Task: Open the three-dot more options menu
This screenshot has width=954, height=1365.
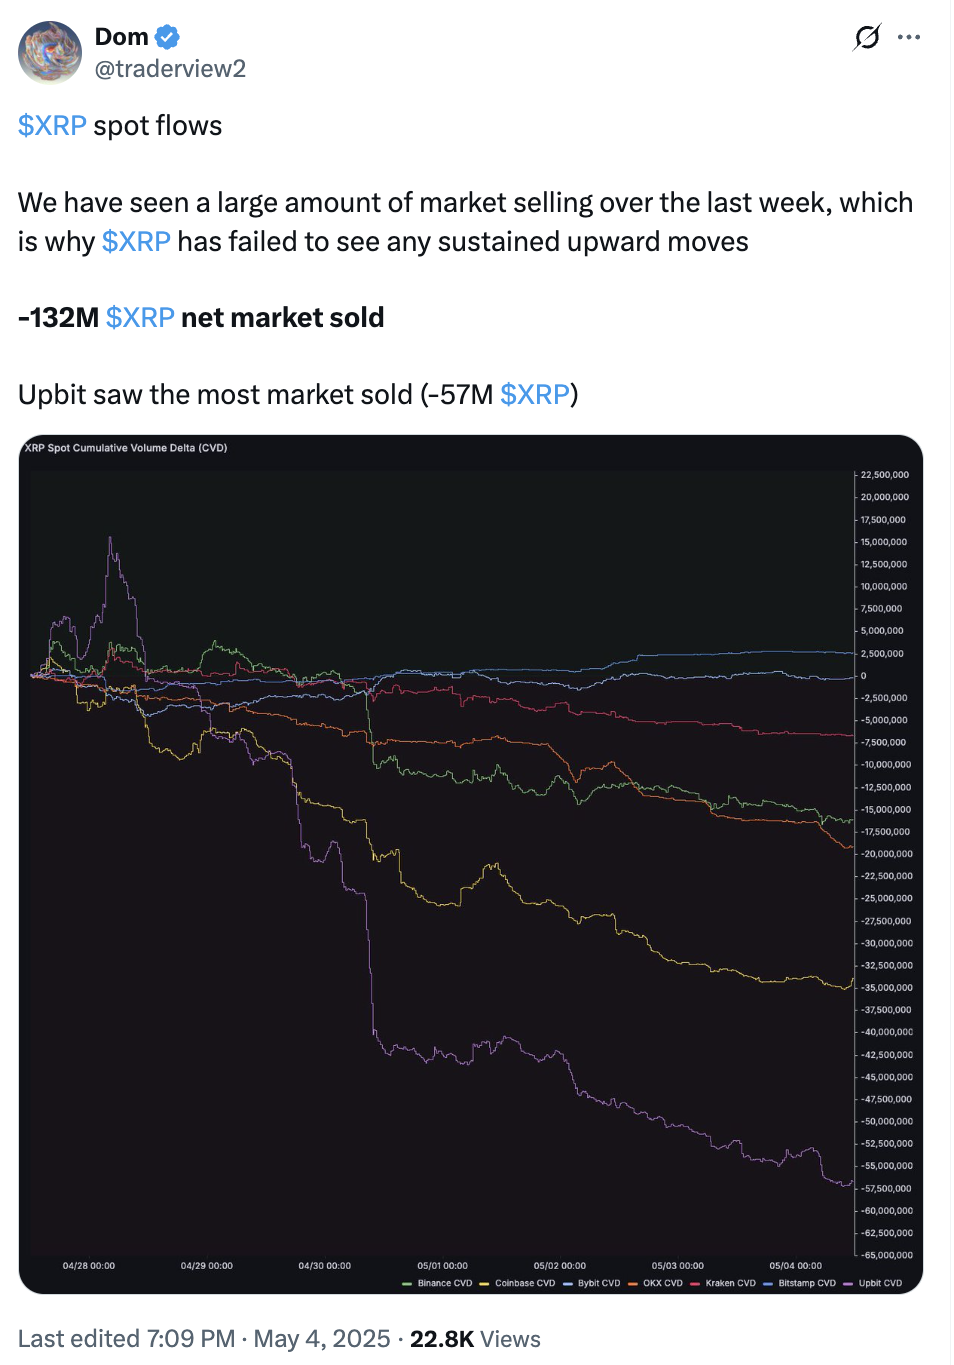Action: 909,38
